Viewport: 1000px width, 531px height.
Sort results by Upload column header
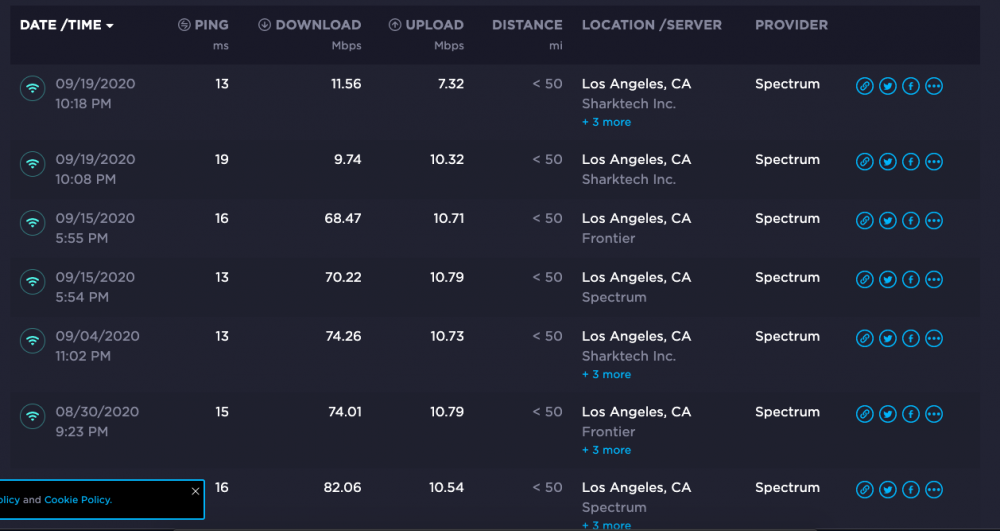426,25
